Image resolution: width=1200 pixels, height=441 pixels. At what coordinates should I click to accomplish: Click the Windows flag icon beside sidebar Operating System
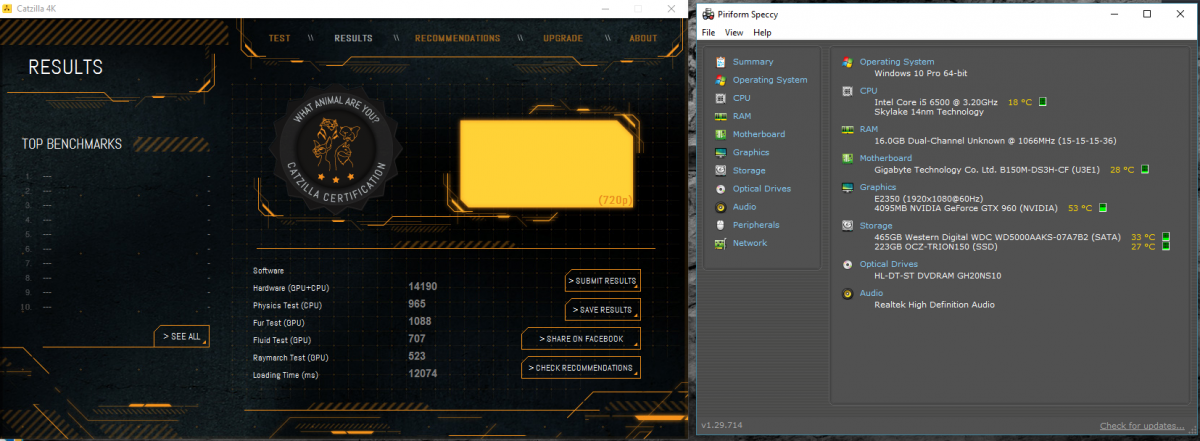pos(721,80)
